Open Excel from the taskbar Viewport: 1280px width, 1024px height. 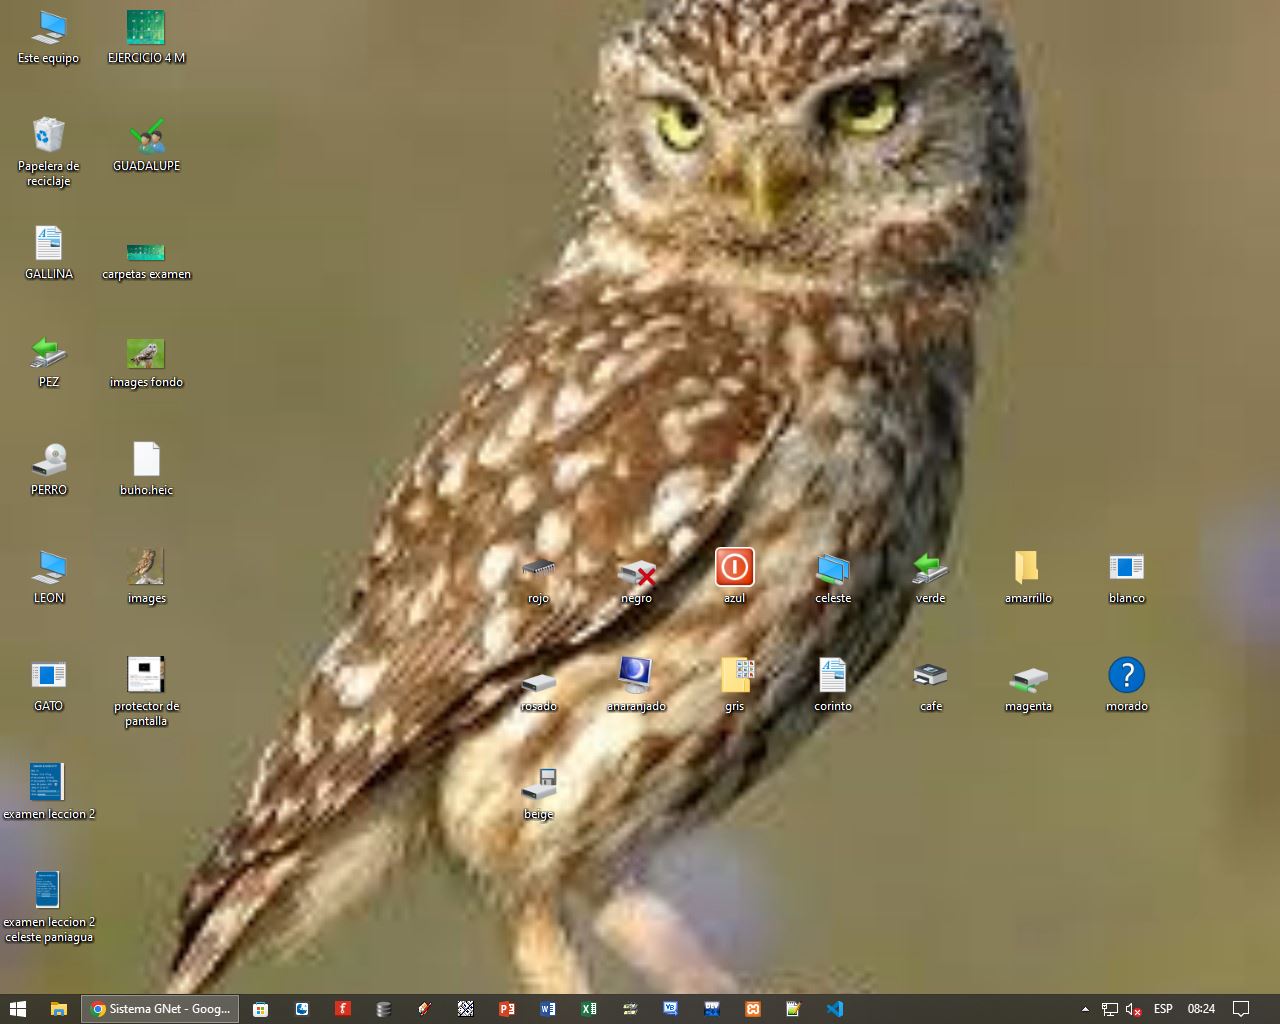pyautogui.click(x=588, y=1009)
